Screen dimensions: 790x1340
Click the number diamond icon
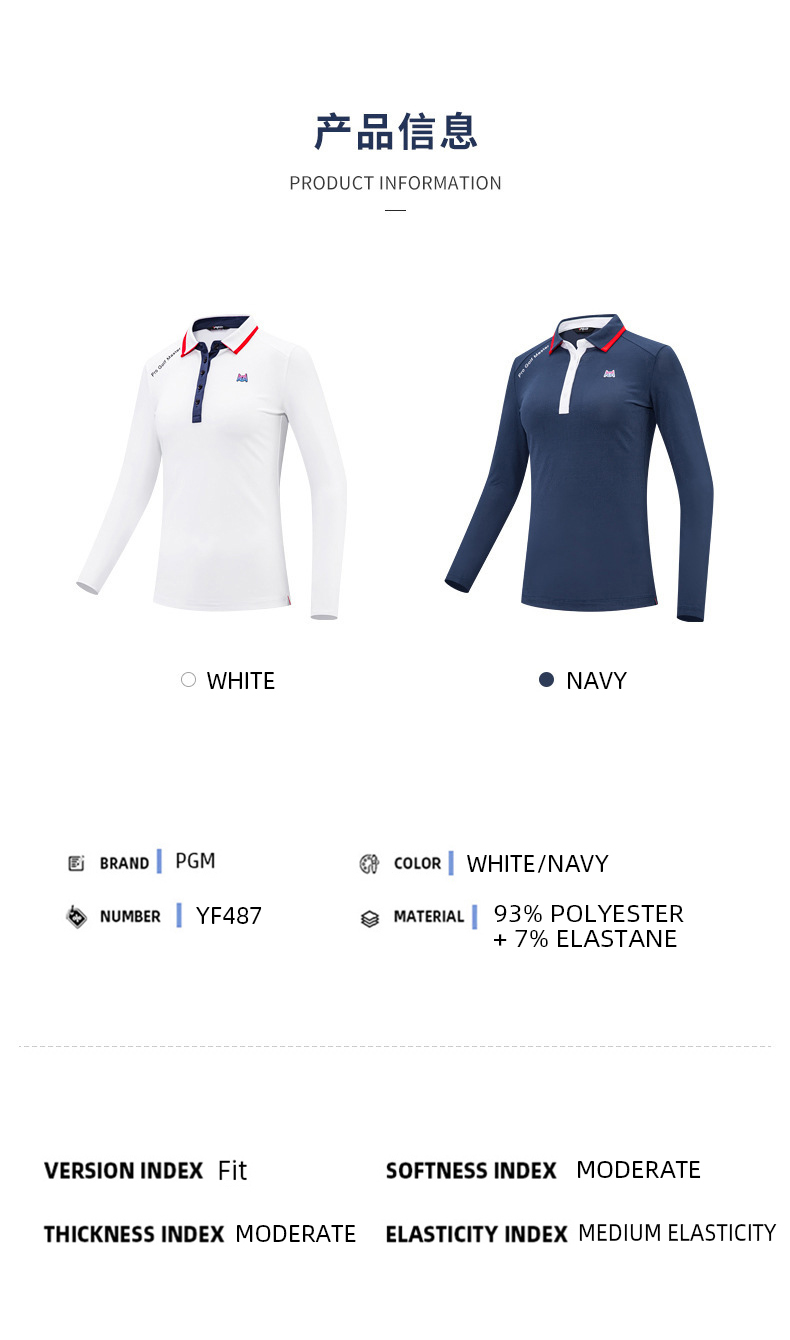pyautogui.click(x=76, y=916)
